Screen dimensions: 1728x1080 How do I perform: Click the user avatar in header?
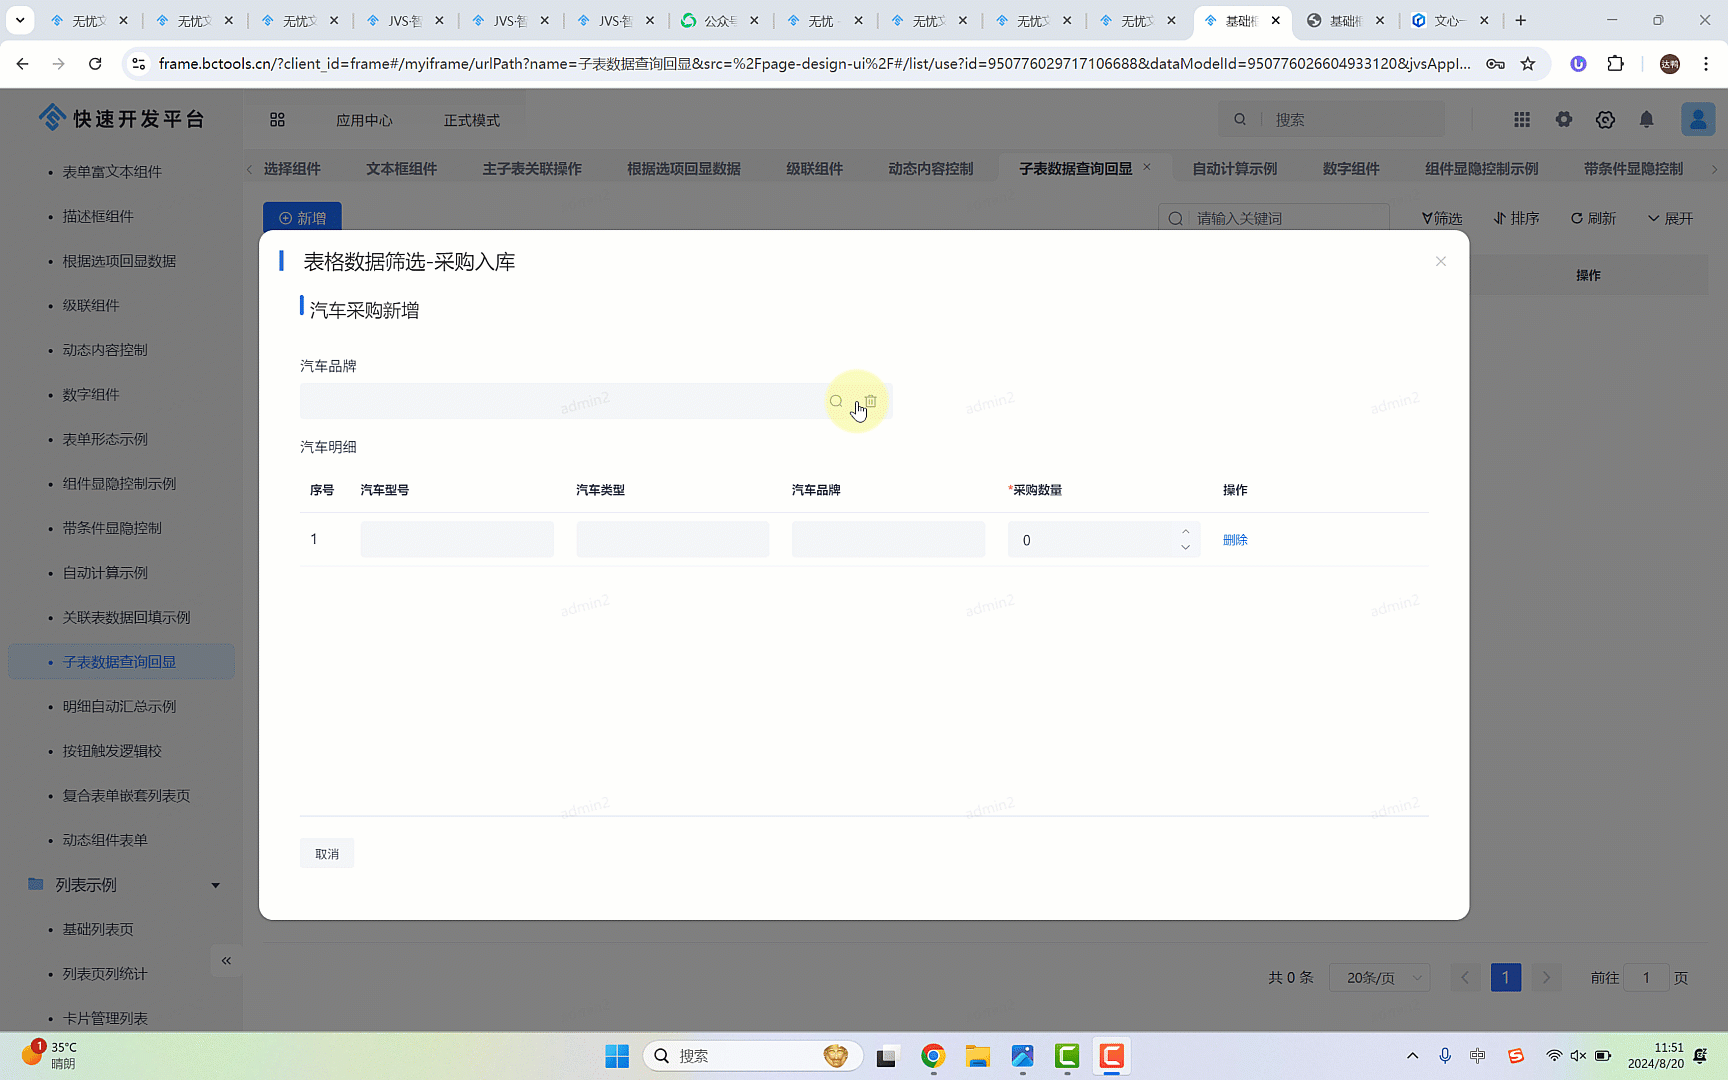(x=1698, y=120)
